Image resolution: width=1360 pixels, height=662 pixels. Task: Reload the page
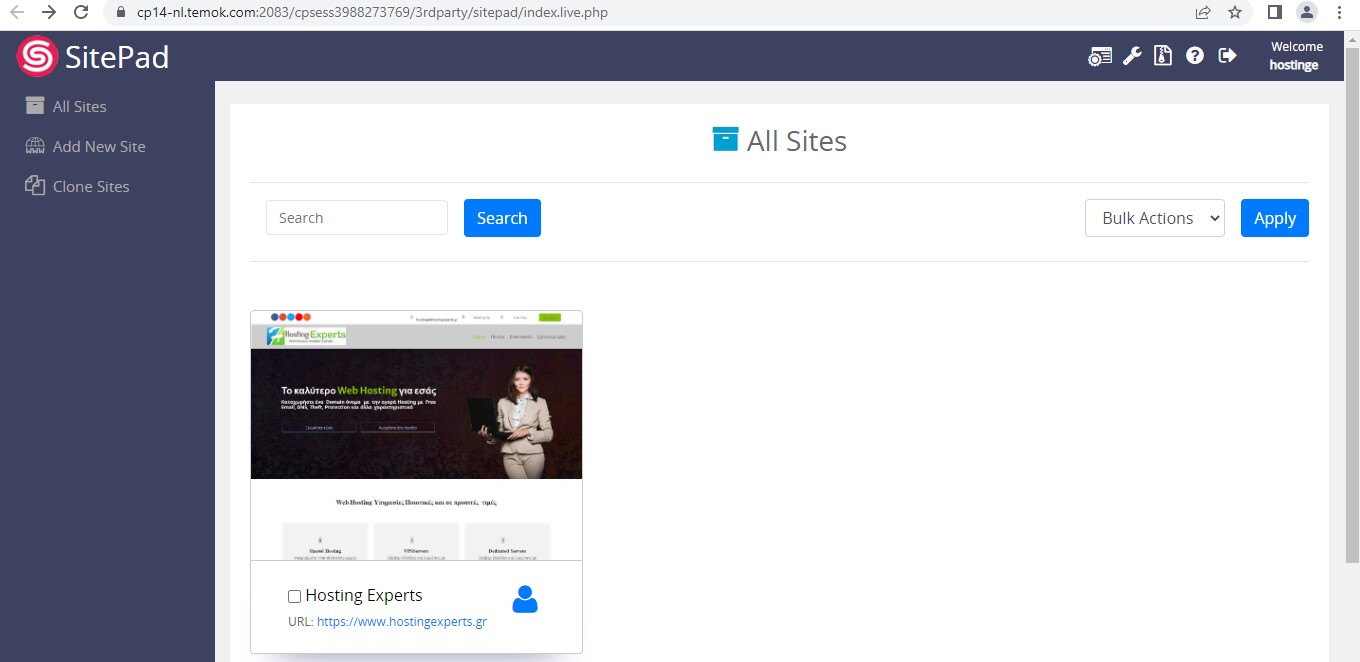click(81, 13)
